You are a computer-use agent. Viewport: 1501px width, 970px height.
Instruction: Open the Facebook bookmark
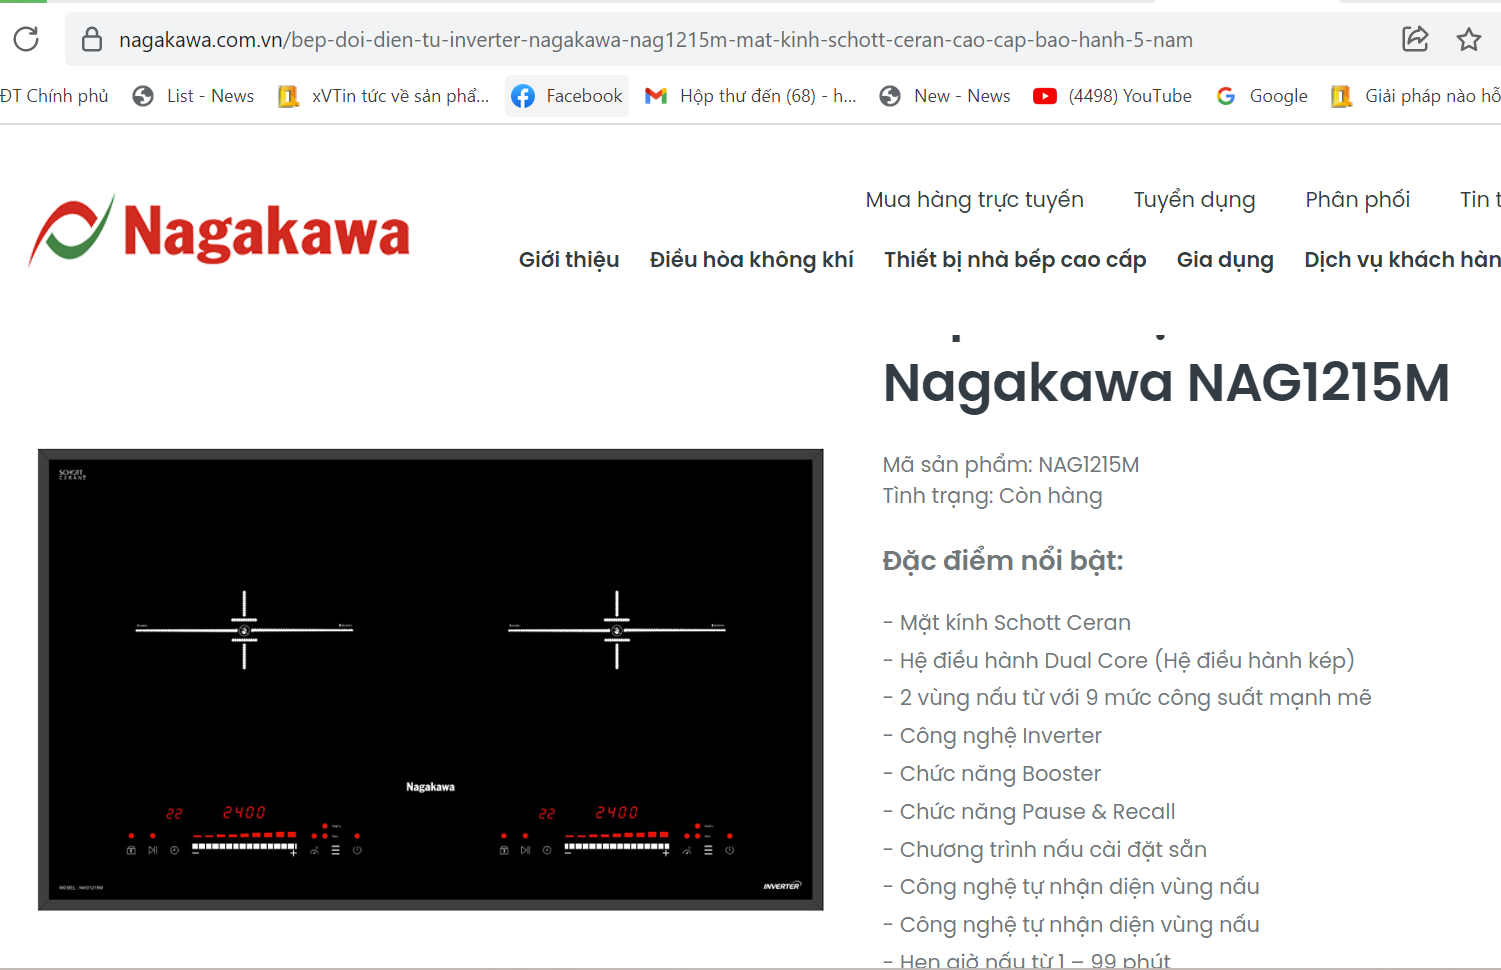567,96
